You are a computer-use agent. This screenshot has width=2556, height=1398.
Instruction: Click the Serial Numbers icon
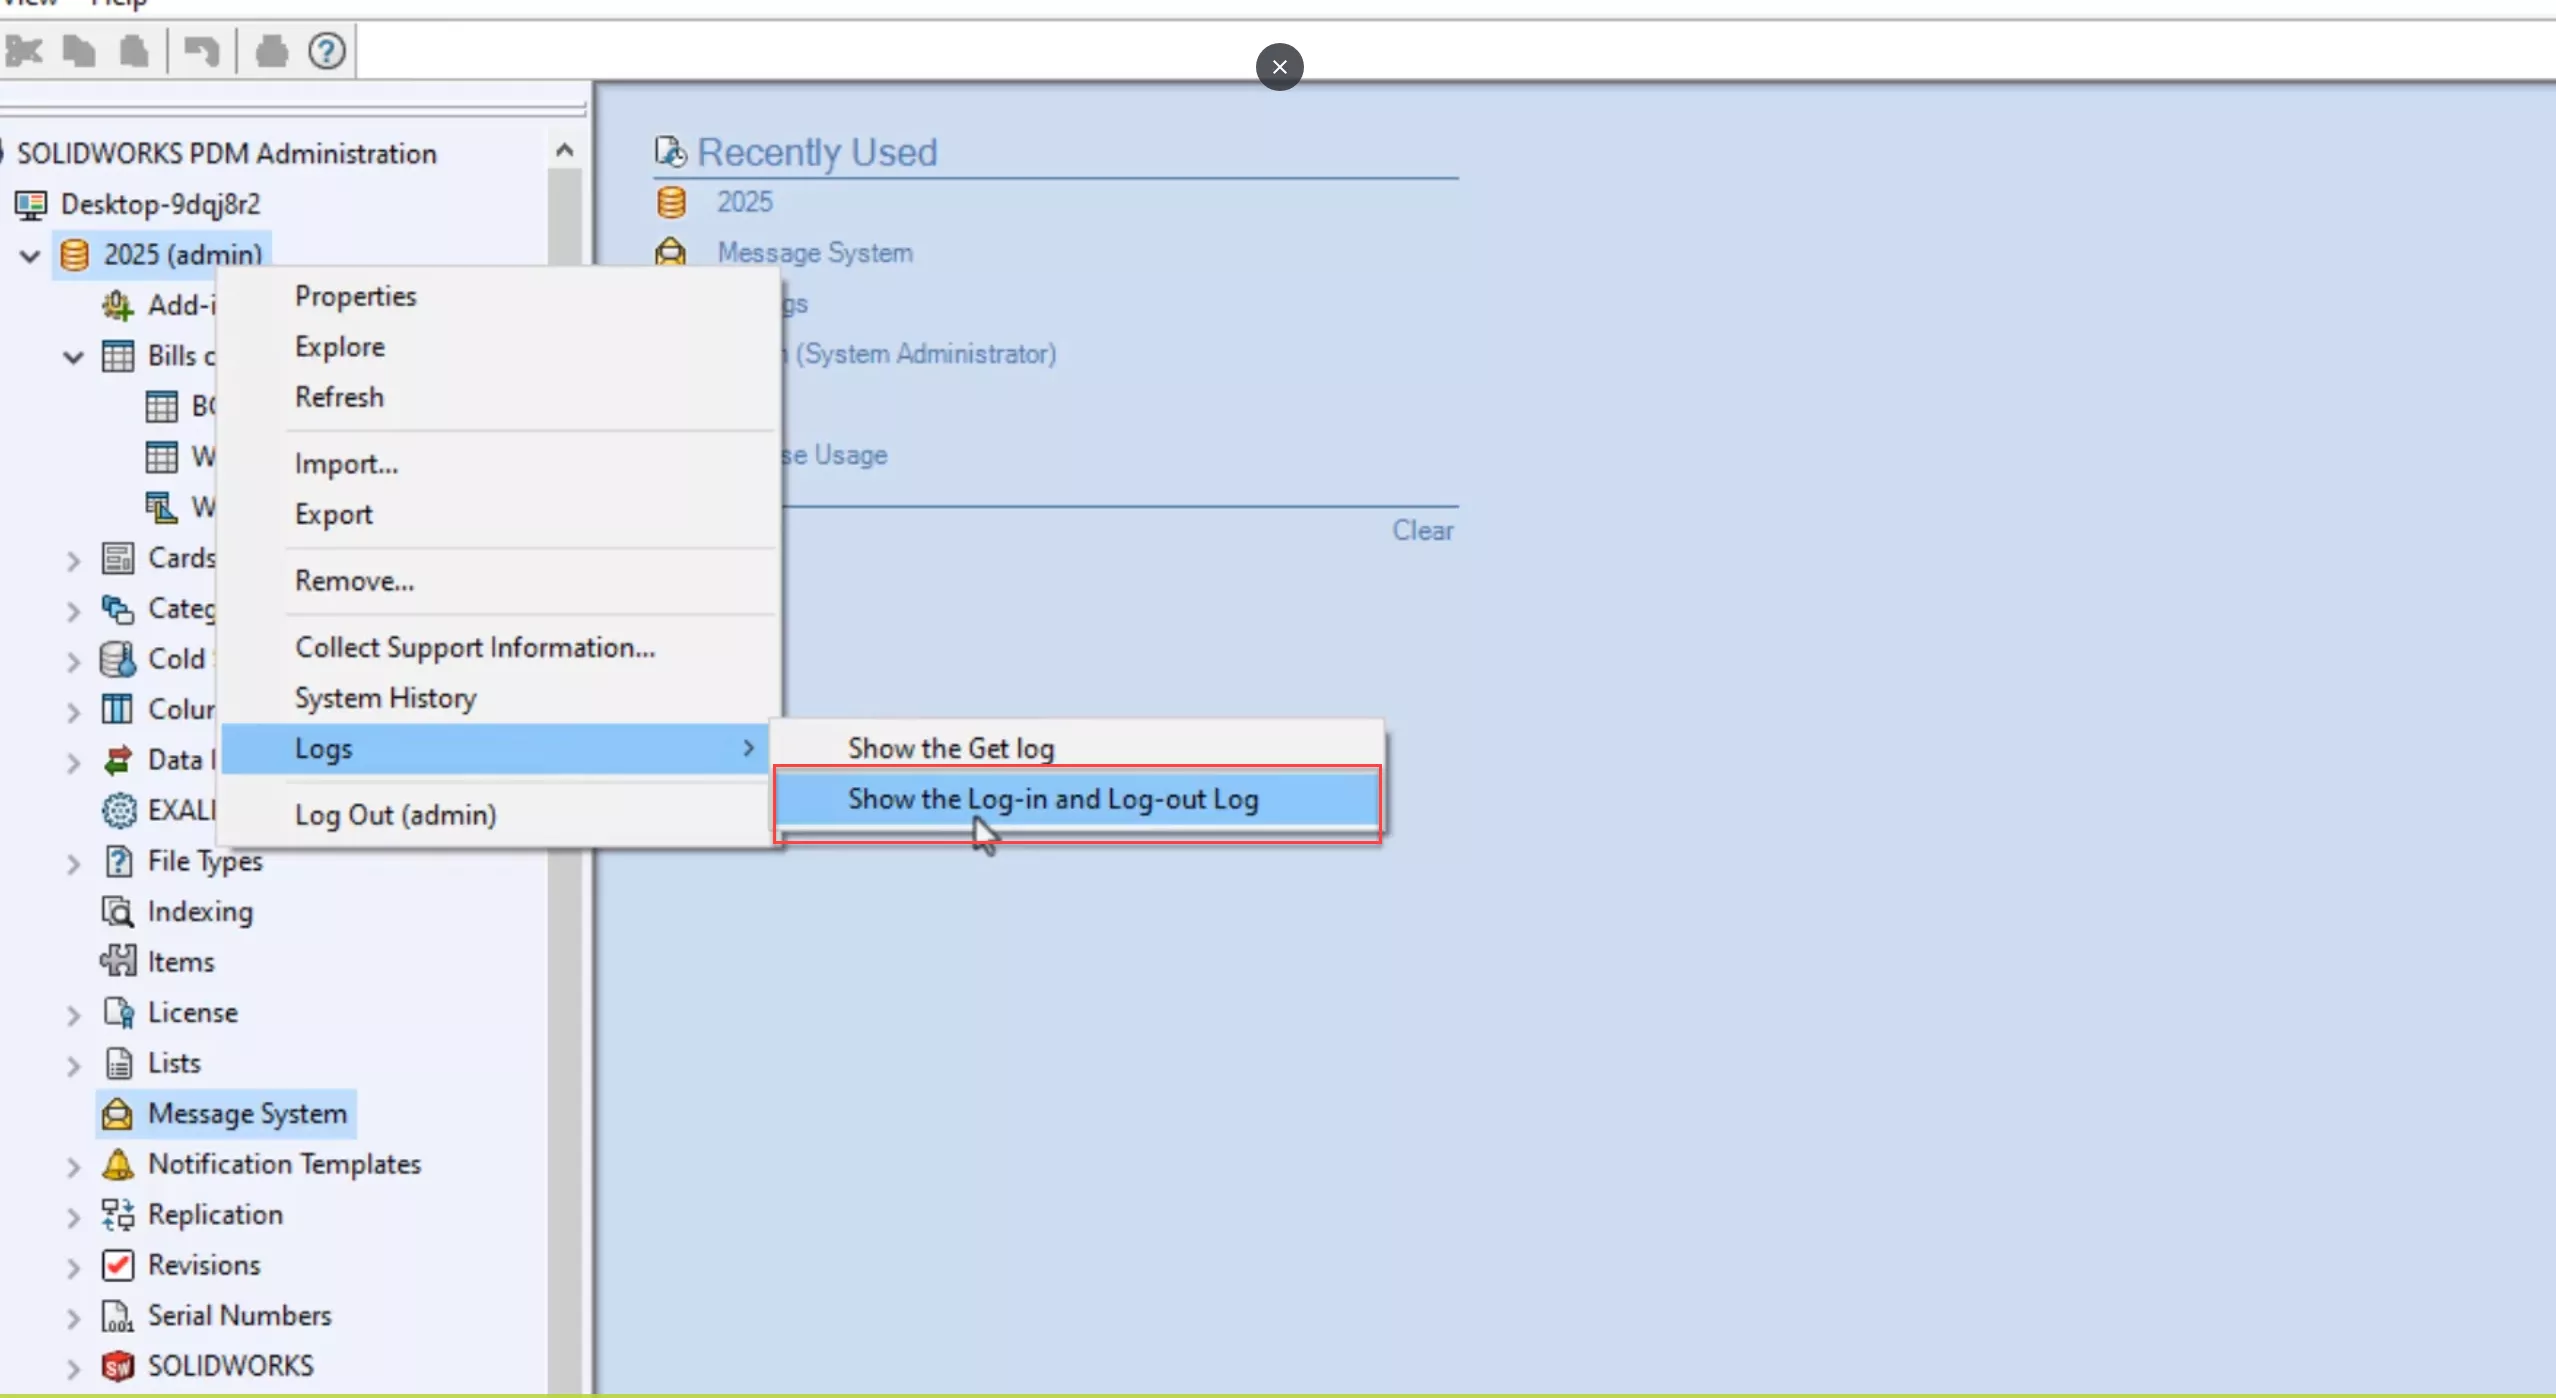point(117,1314)
